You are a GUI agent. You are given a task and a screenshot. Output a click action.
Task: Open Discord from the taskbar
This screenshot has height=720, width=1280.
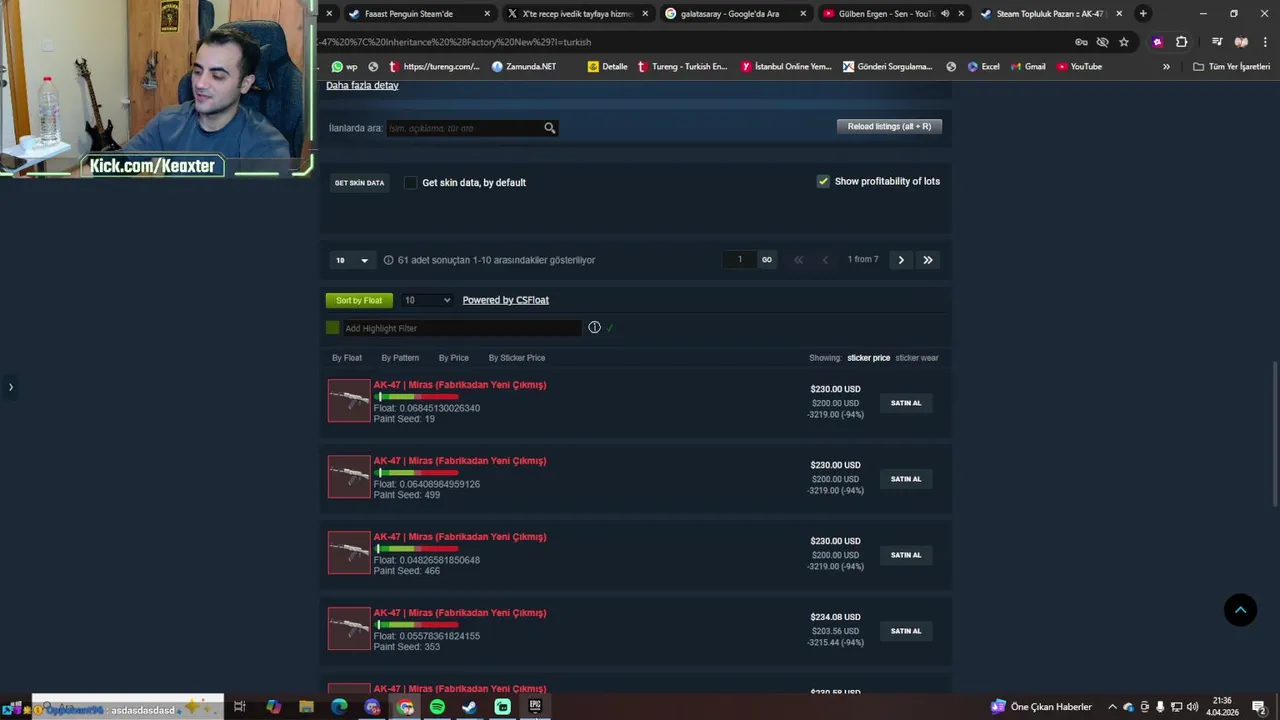tap(372, 707)
